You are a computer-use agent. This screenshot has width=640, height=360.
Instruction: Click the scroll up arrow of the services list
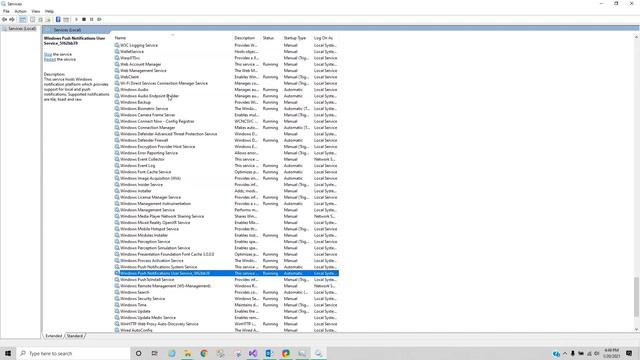[x=636, y=38]
